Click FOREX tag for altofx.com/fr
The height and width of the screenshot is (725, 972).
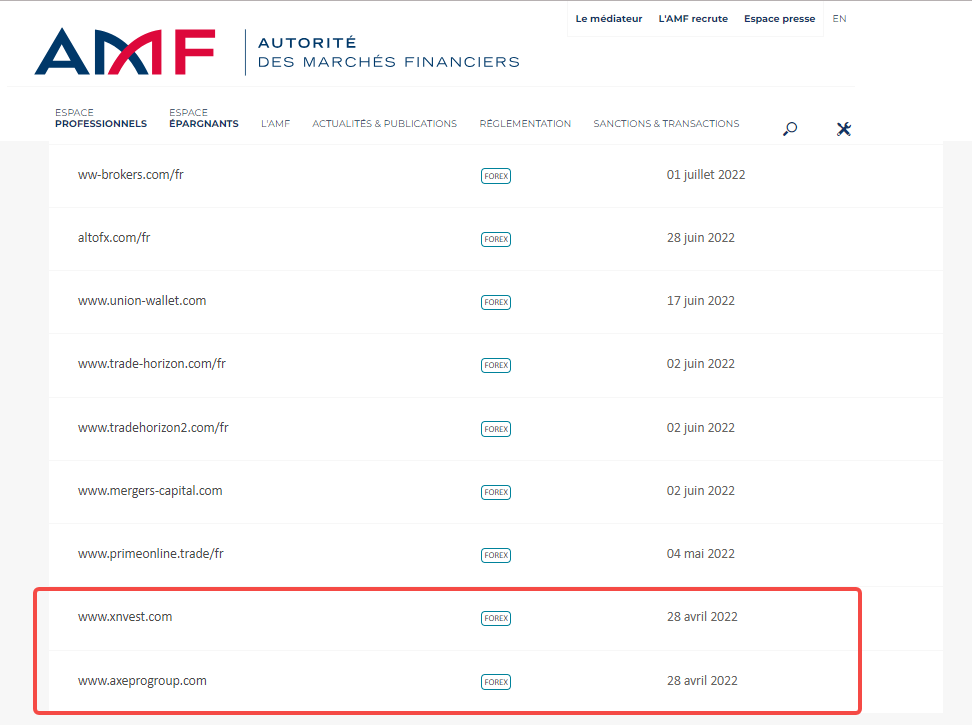coord(495,239)
